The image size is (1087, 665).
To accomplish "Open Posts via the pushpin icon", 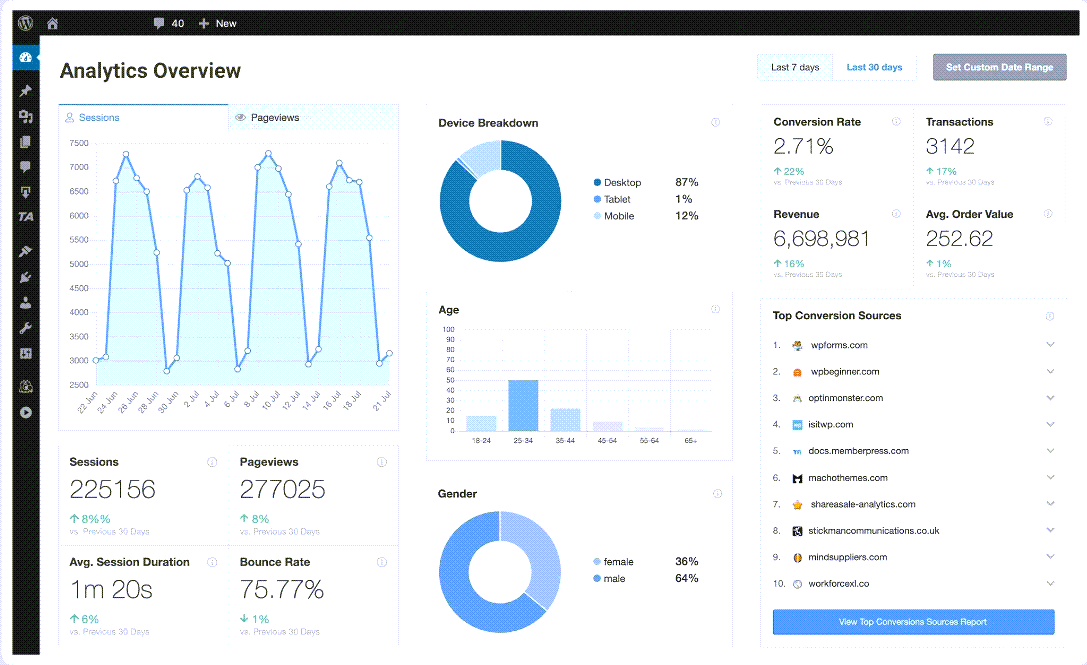I will click(26, 91).
